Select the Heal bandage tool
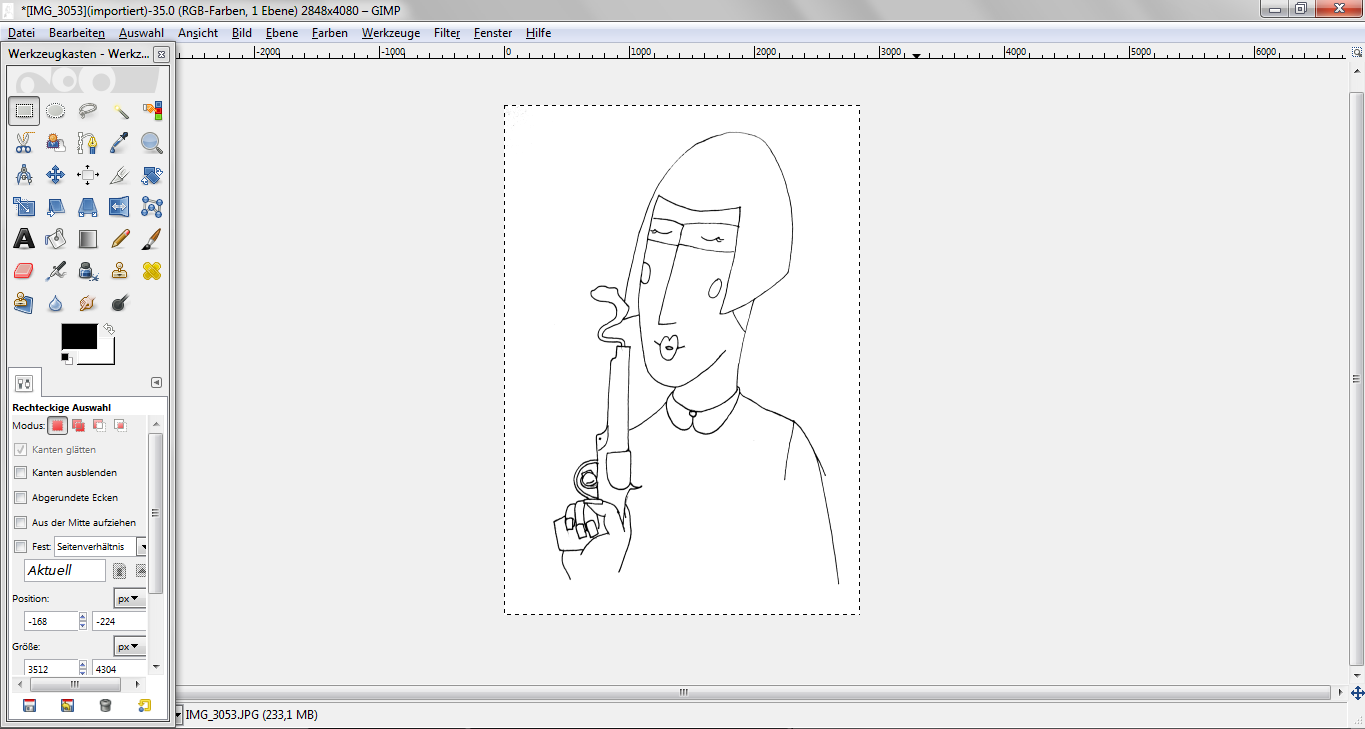This screenshot has height=729, width=1365. pyautogui.click(x=152, y=271)
